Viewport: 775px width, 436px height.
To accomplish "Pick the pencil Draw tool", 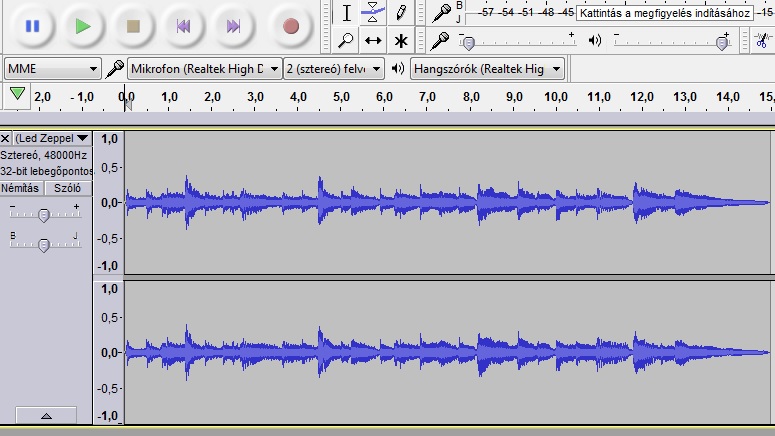I will (x=400, y=13).
